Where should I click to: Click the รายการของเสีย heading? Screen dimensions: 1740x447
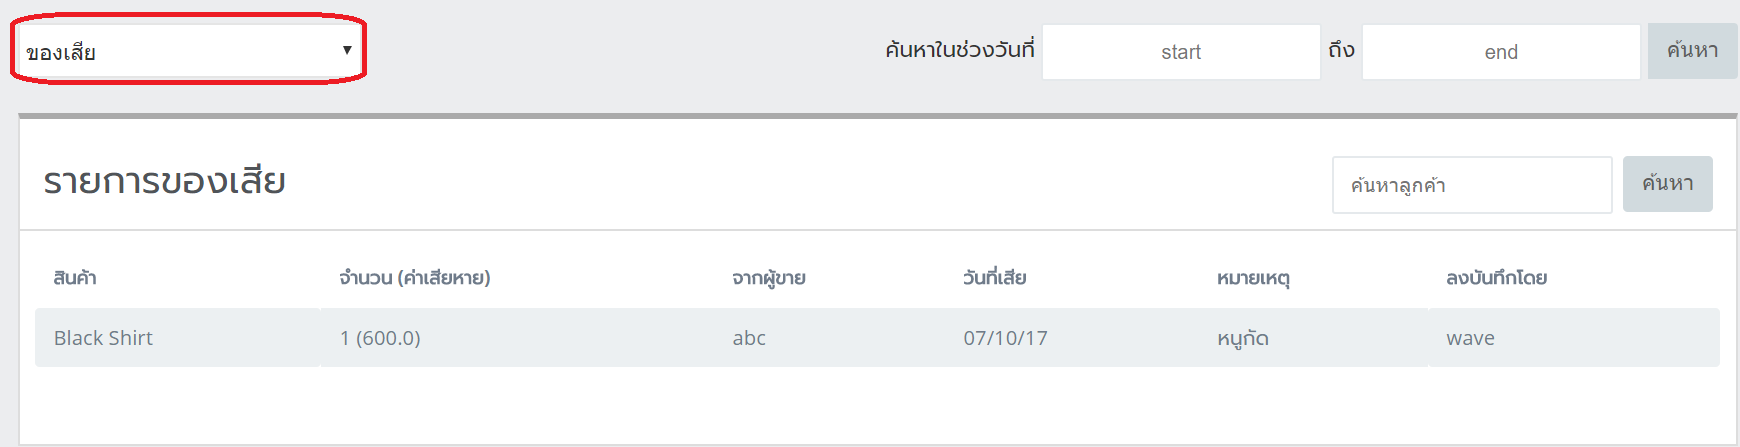tap(165, 182)
